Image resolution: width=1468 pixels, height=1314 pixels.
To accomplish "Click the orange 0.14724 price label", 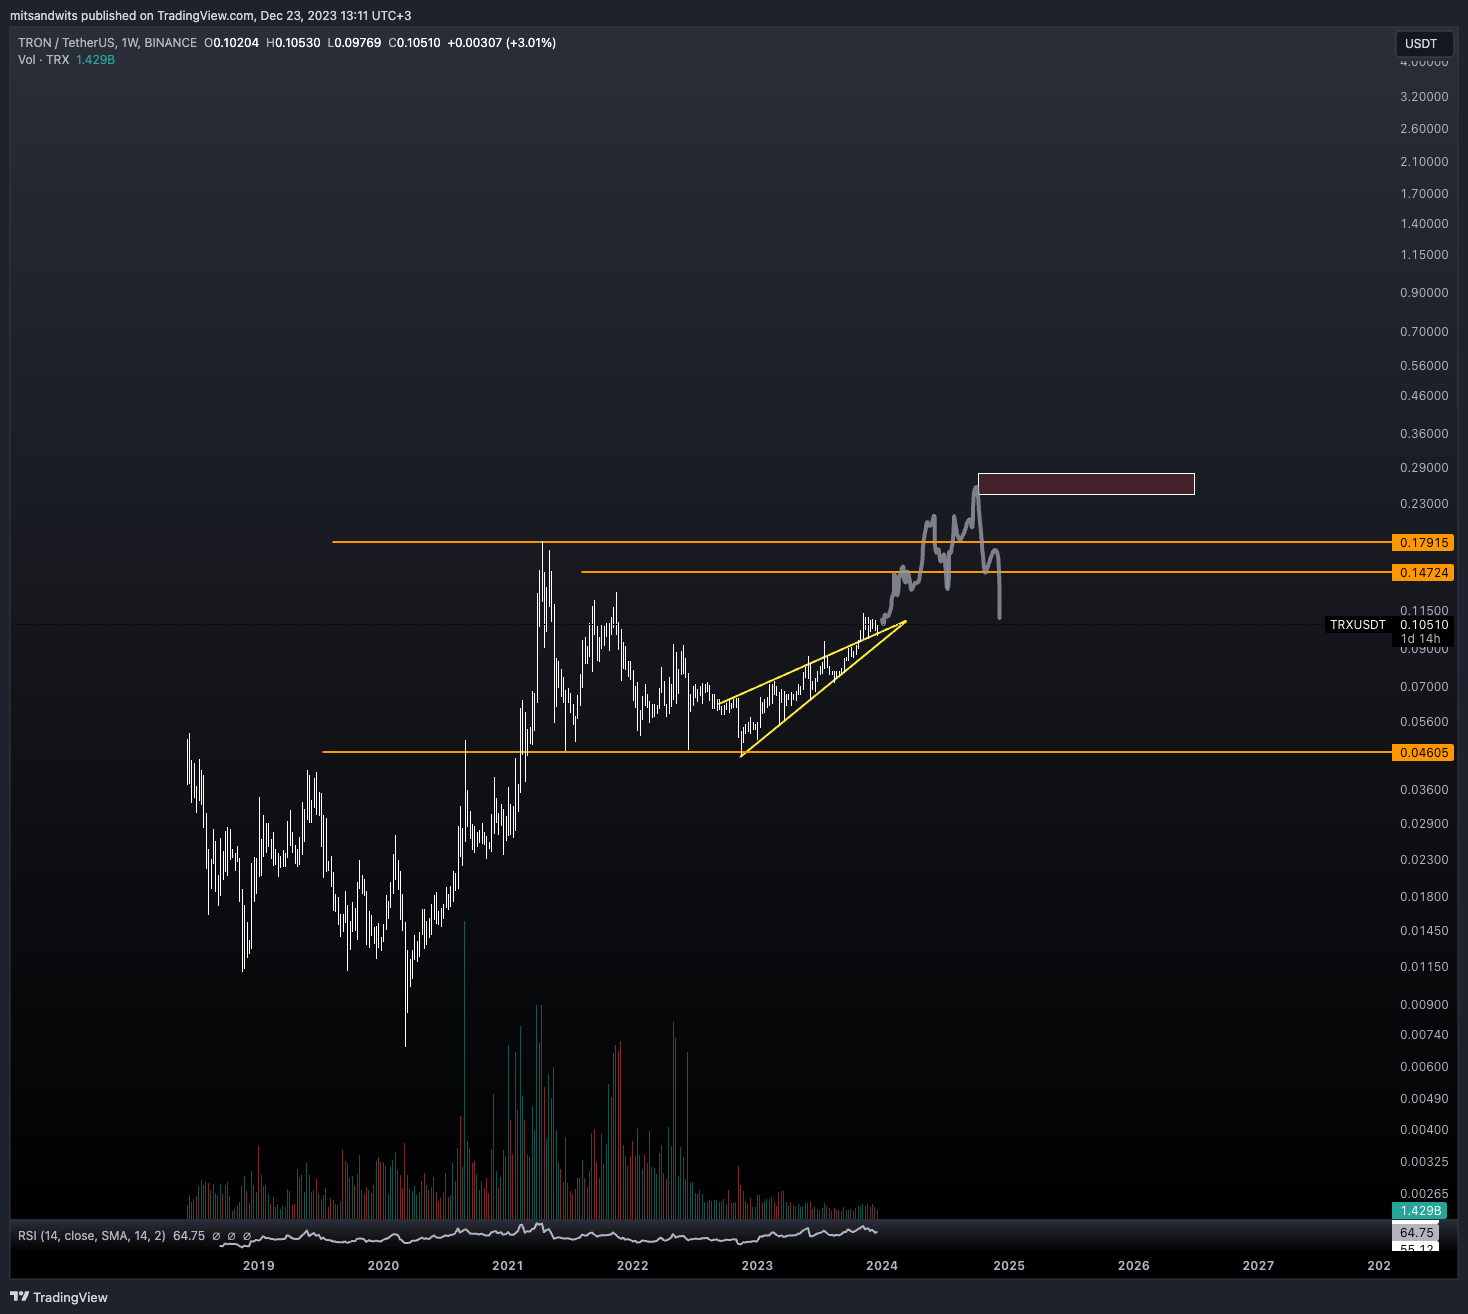I will coord(1423,573).
